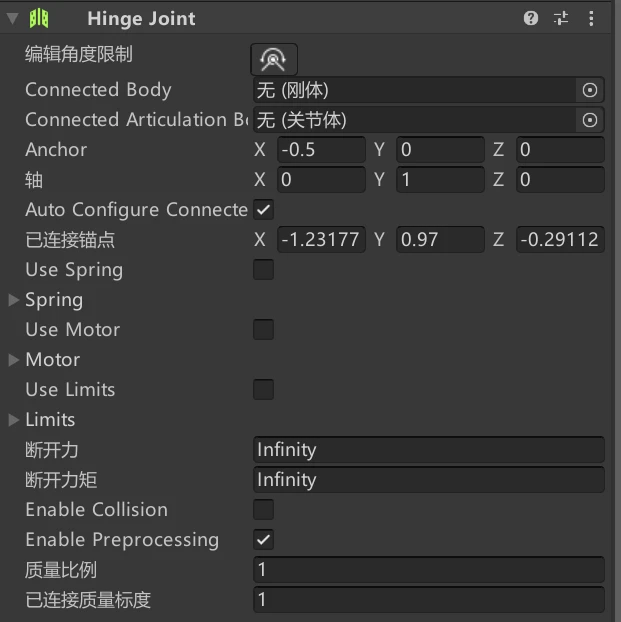Click the Connected Body label
621x622 pixels.
pos(98,90)
